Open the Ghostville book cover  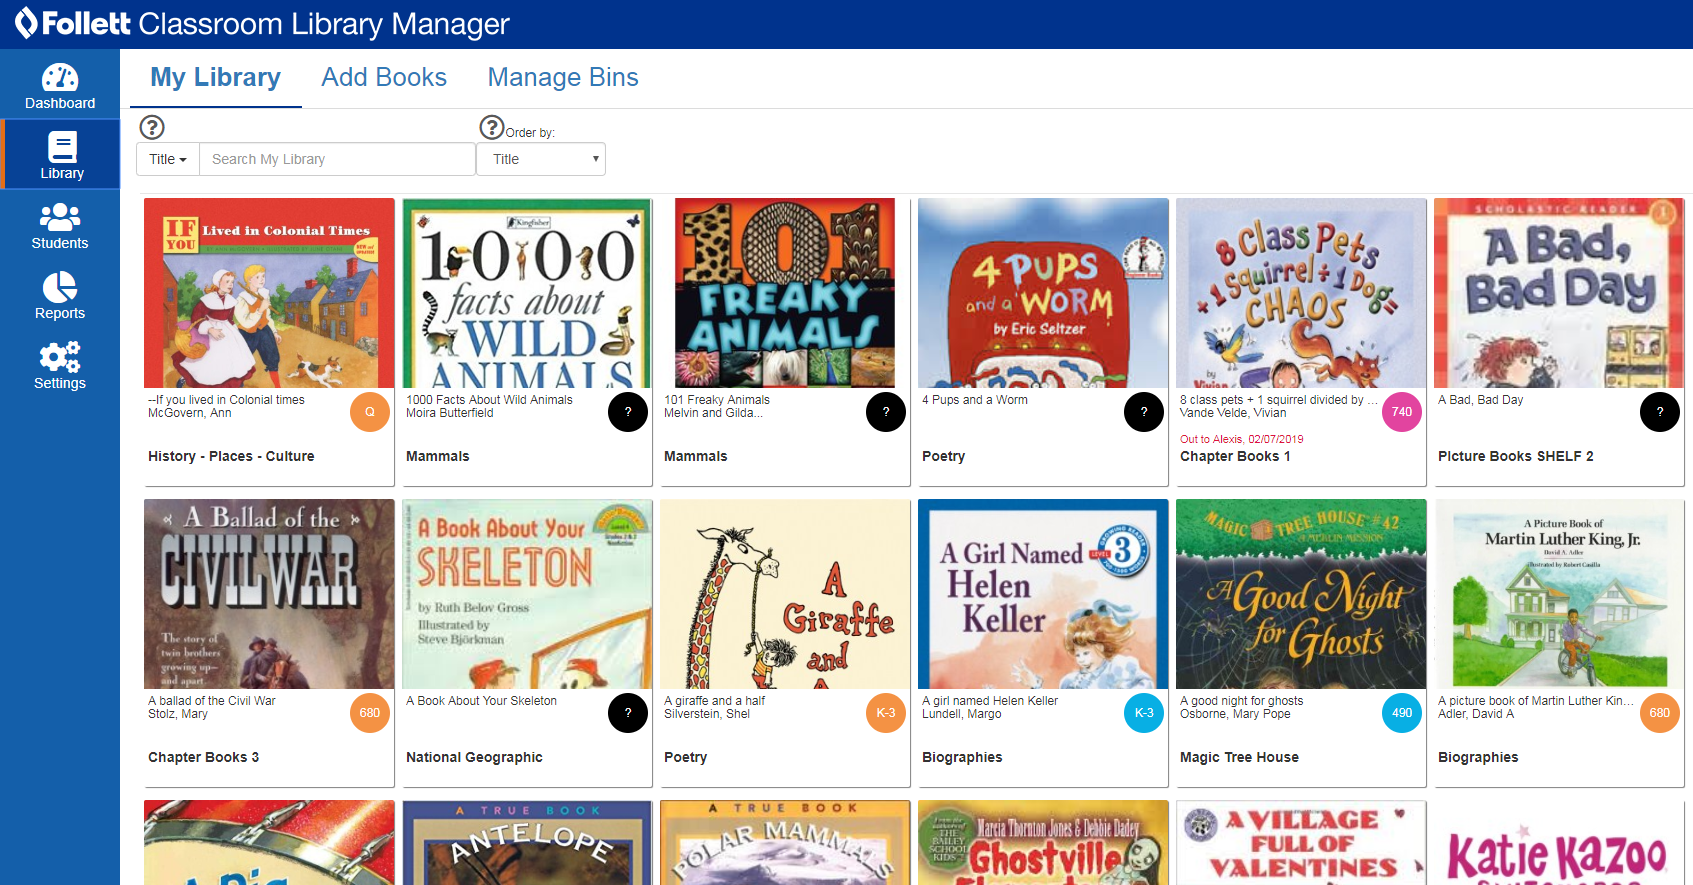[x=1043, y=842]
